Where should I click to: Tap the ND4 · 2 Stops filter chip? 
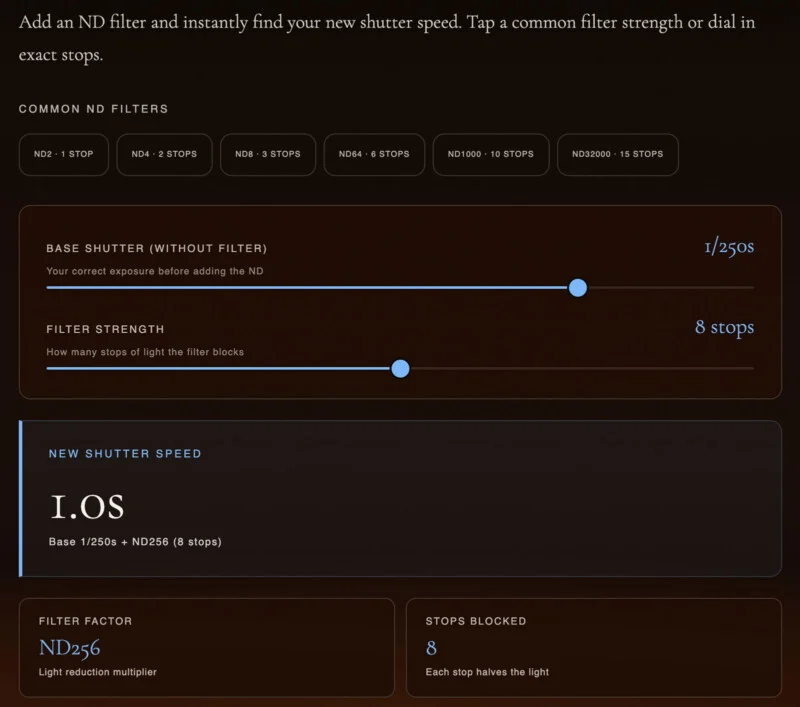(164, 154)
